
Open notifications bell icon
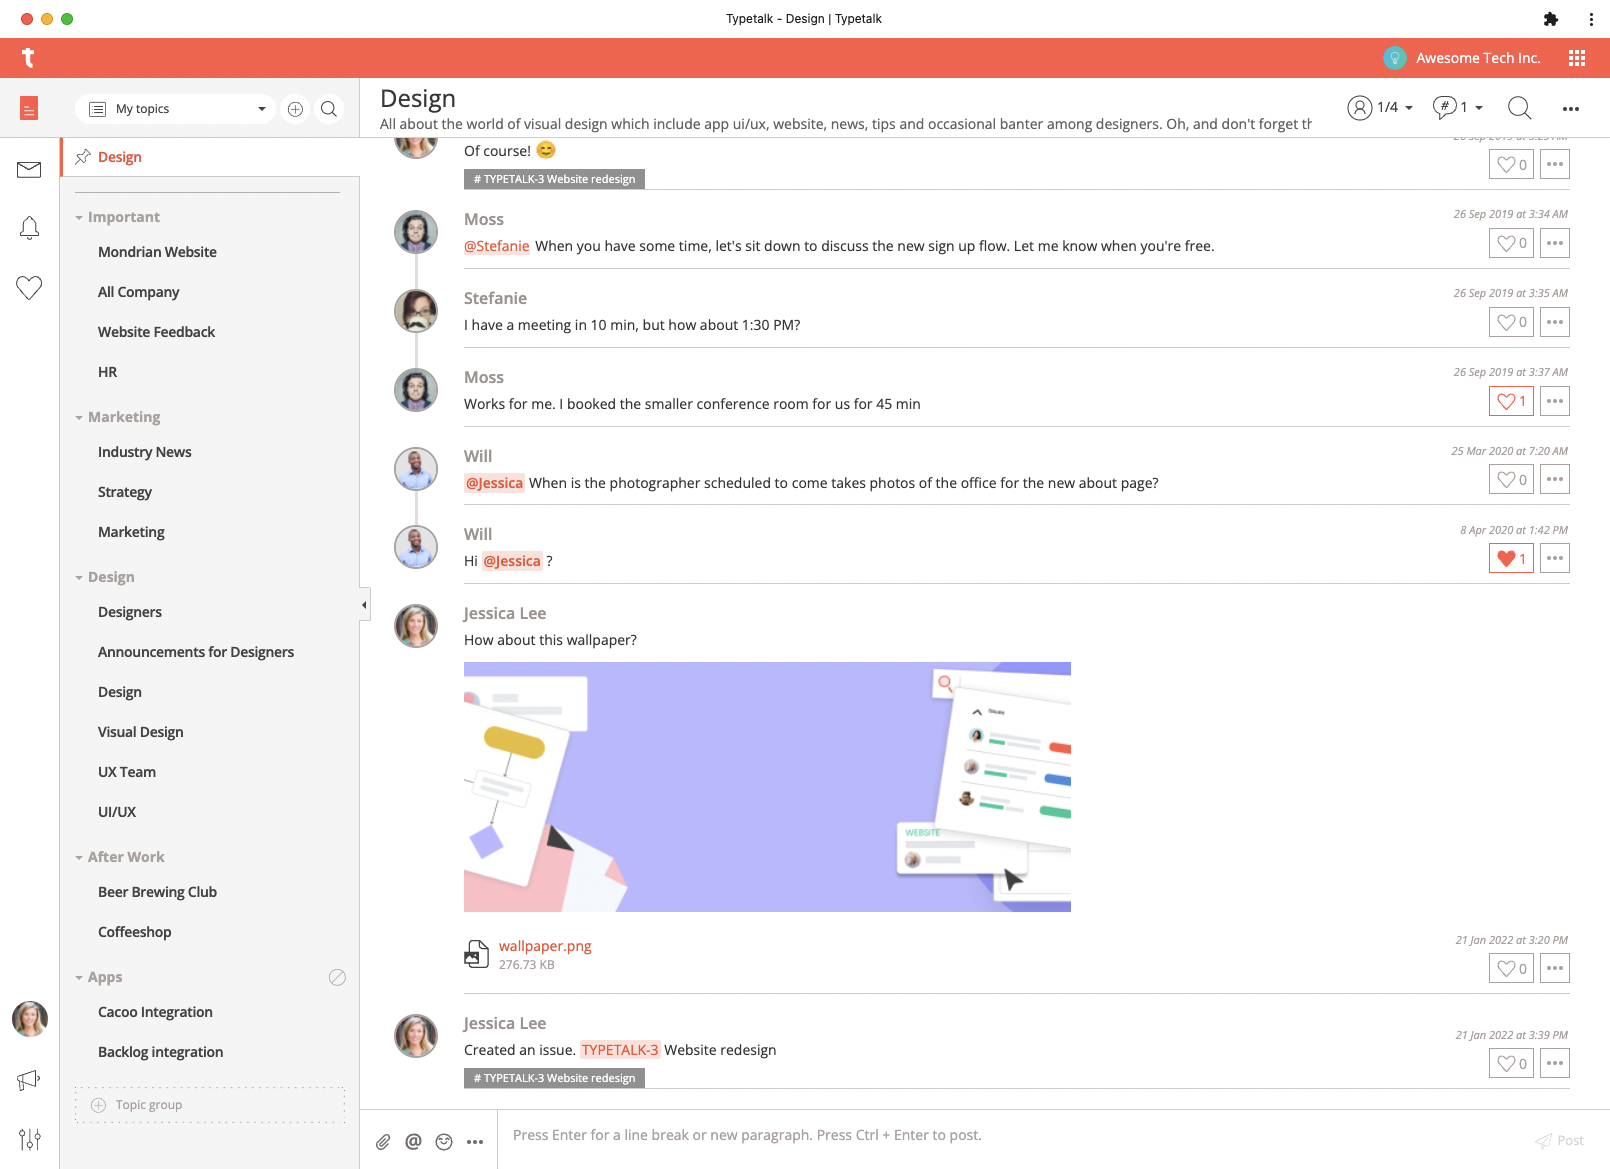click(x=29, y=229)
